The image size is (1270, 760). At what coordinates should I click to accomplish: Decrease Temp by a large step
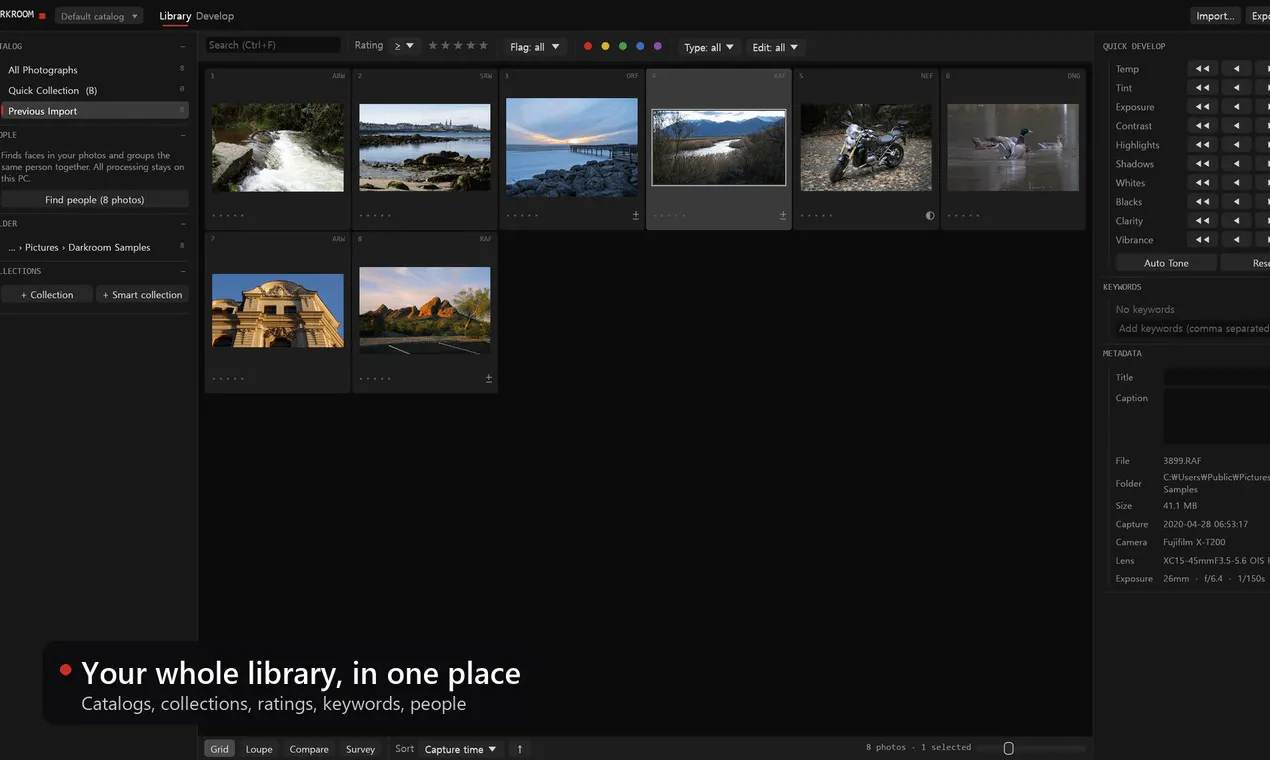click(1202, 69)
